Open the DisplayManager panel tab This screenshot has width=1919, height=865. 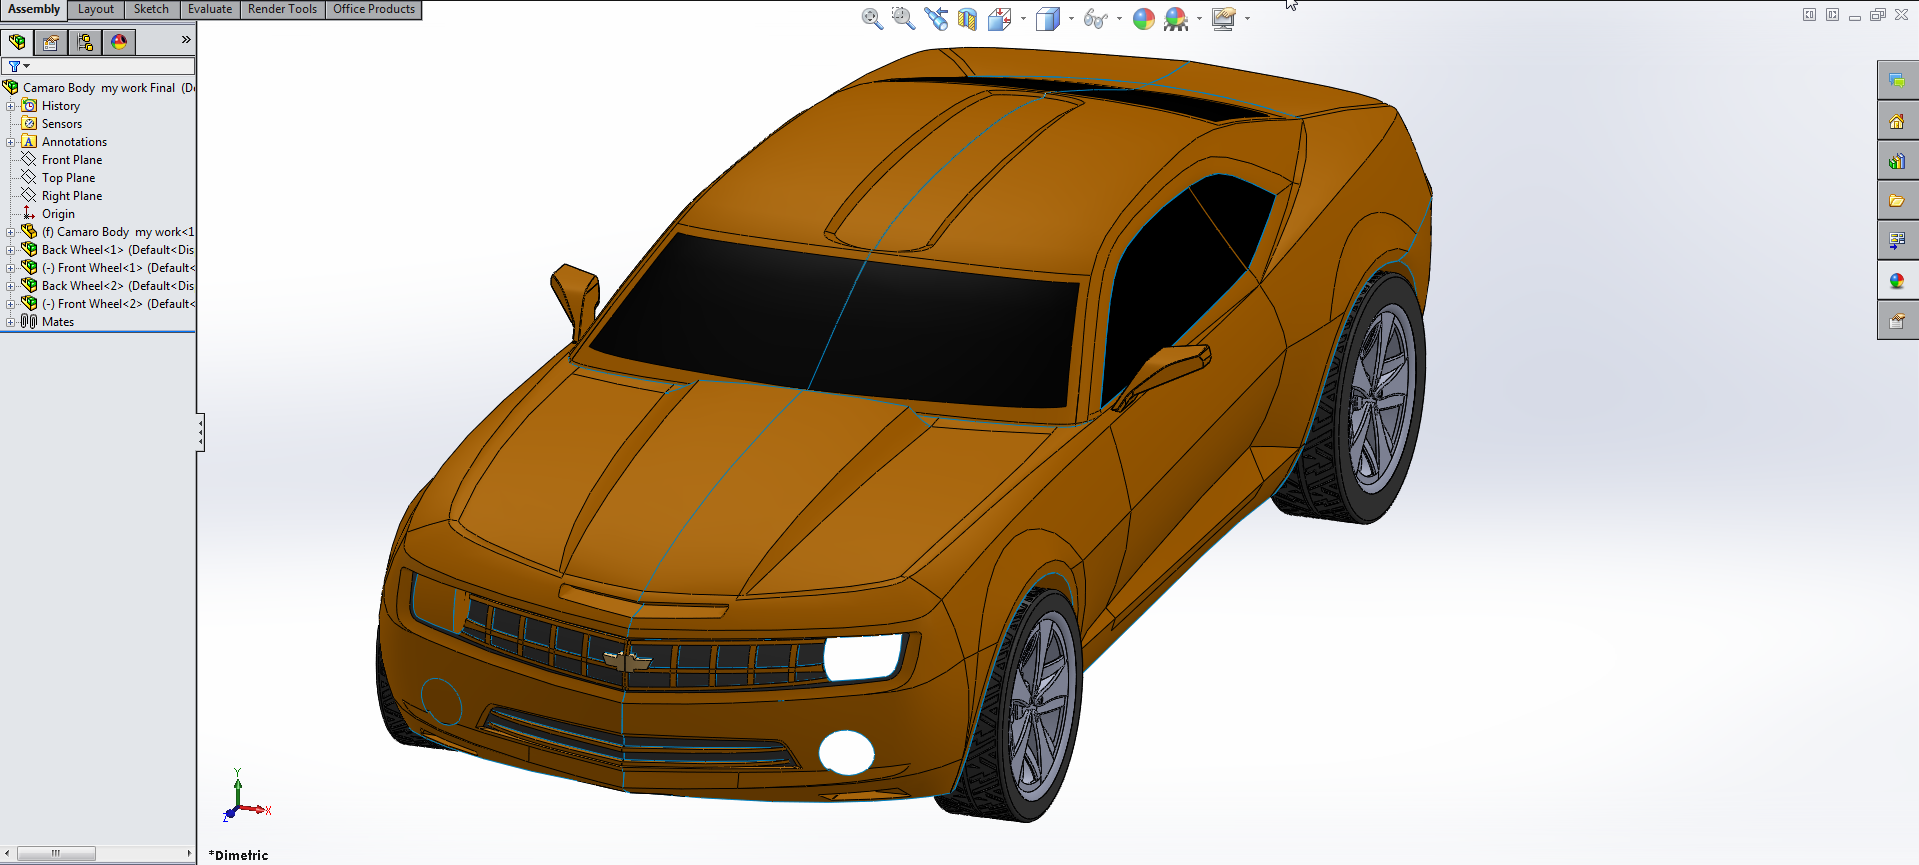pos(119,42)
